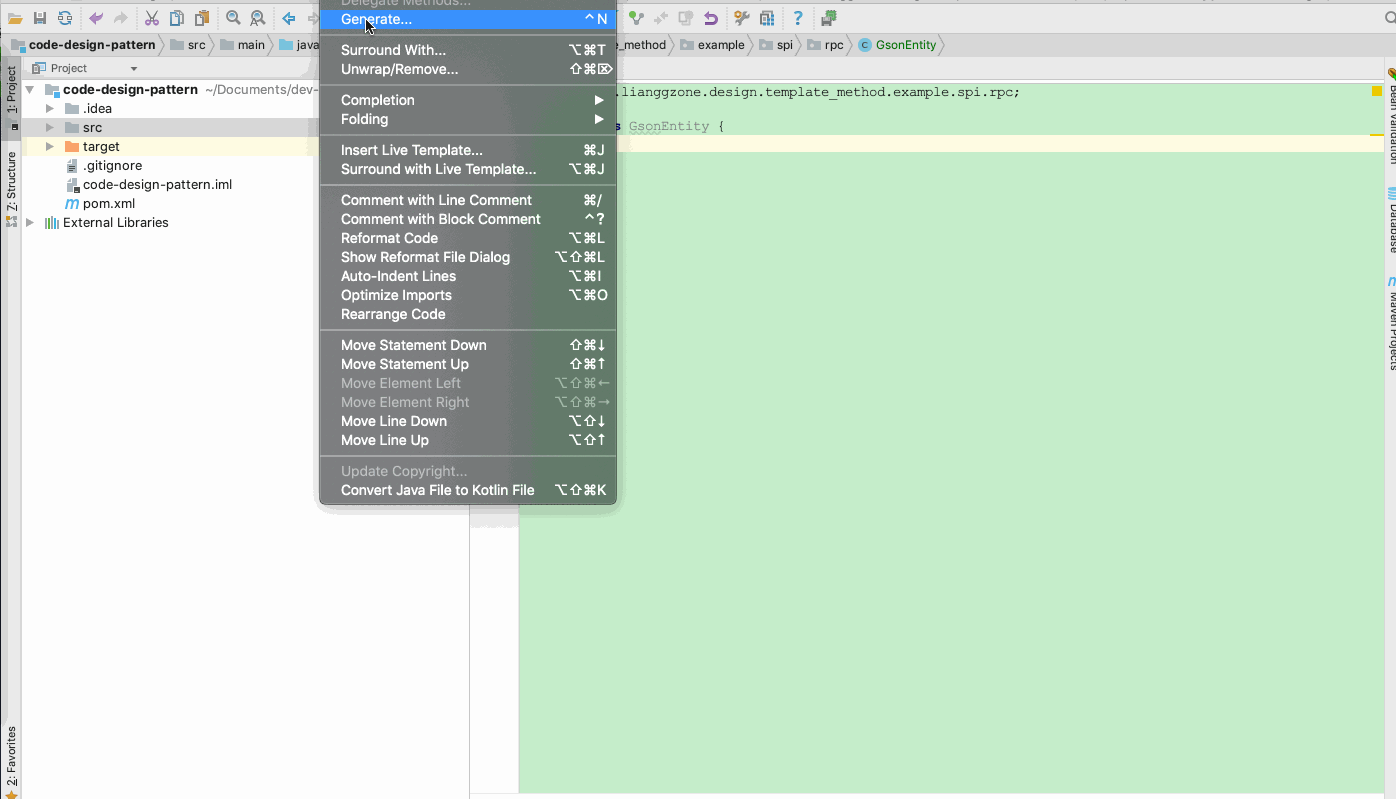Toggle the Structure tool window tab
This screenshot has height=799, width=1396.
[x=11, y=182]
